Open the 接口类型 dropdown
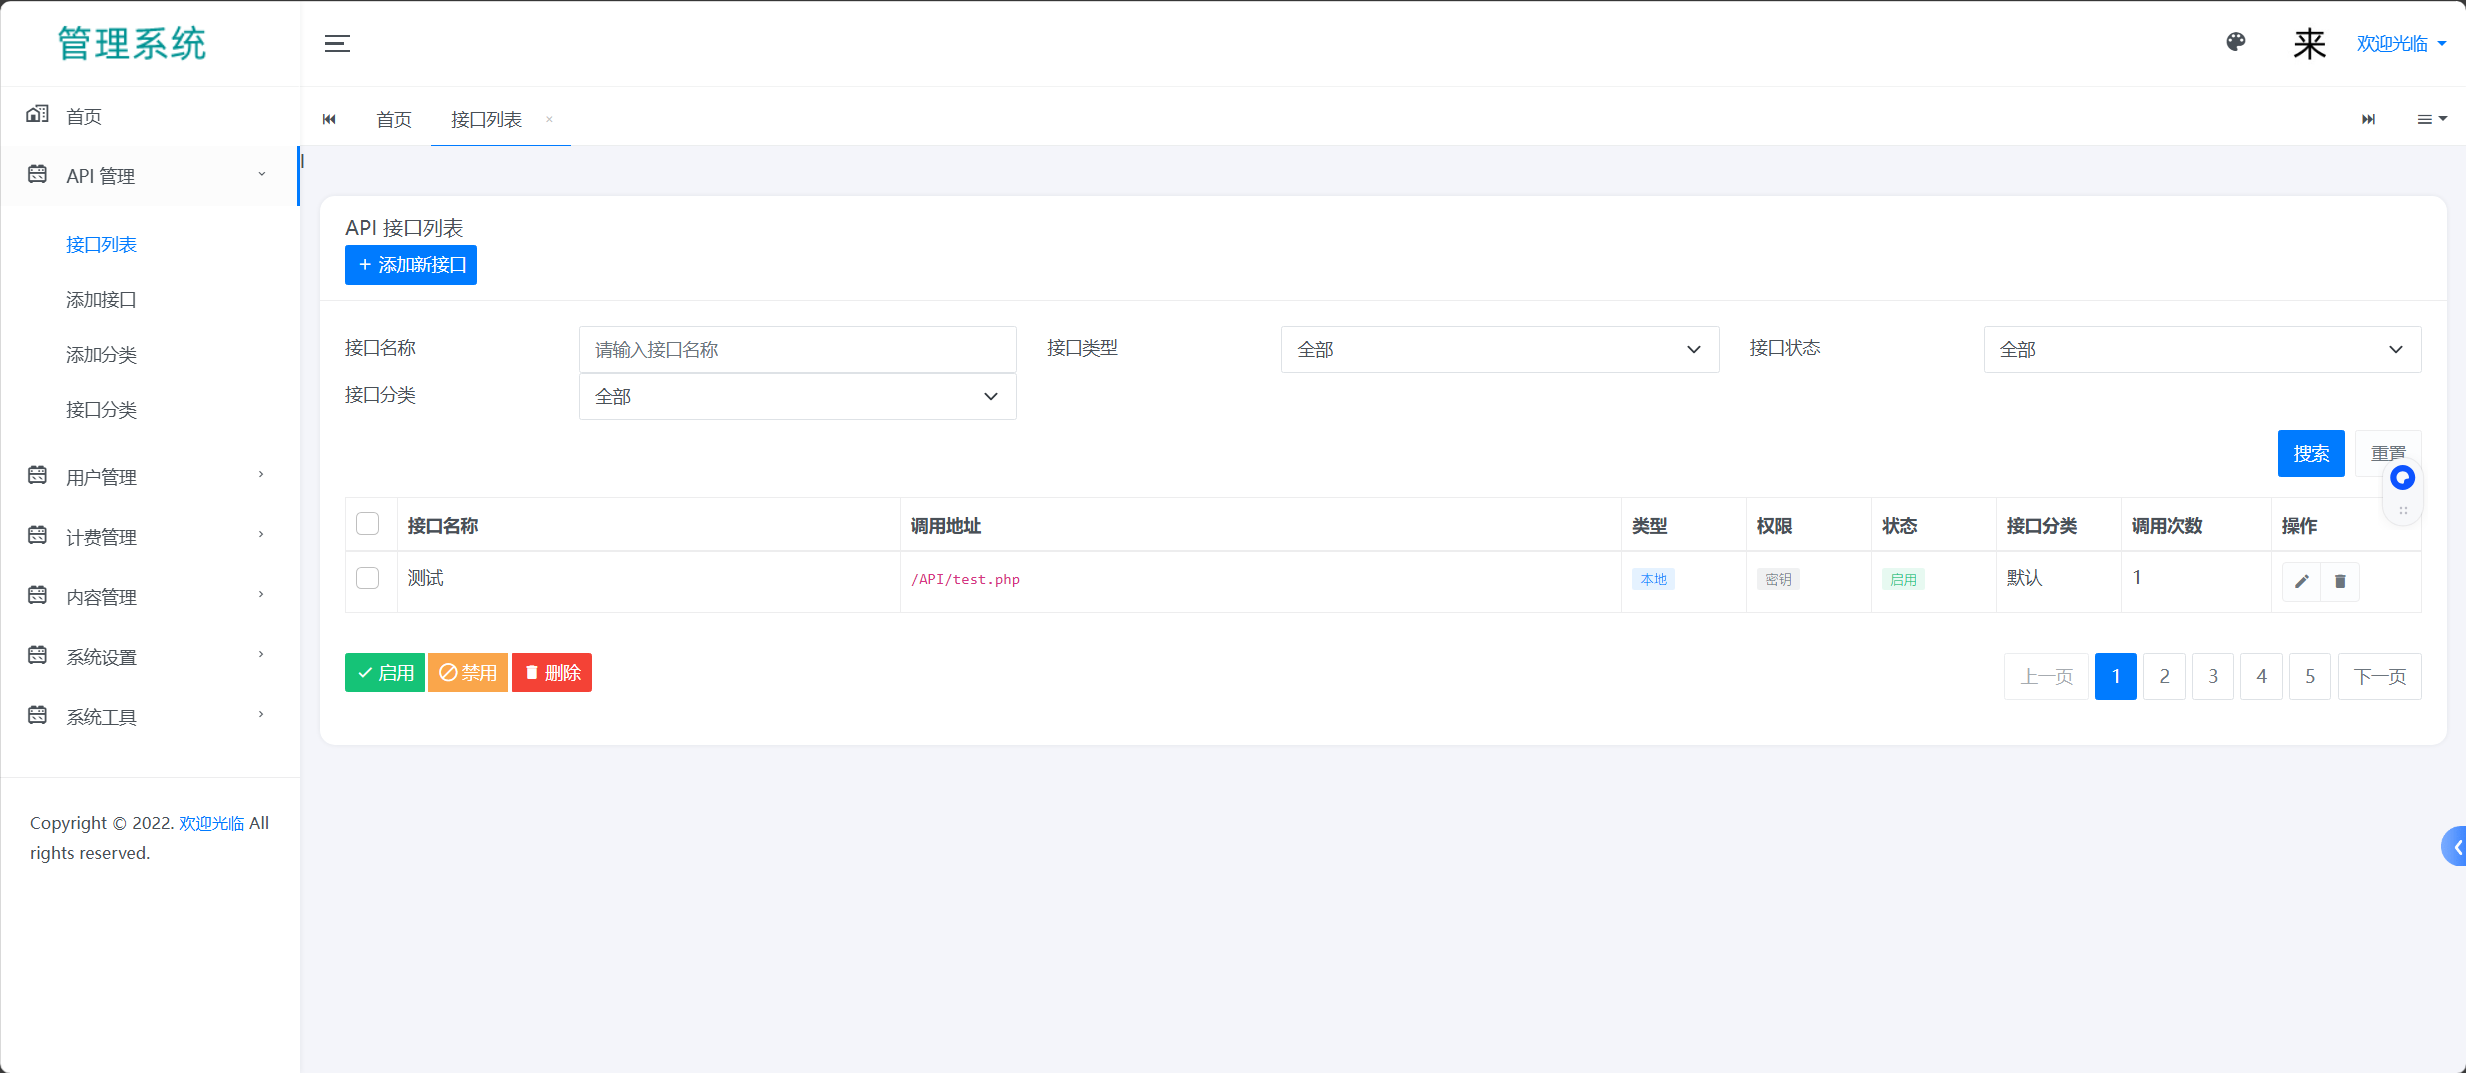 [x=1499, y=349]
